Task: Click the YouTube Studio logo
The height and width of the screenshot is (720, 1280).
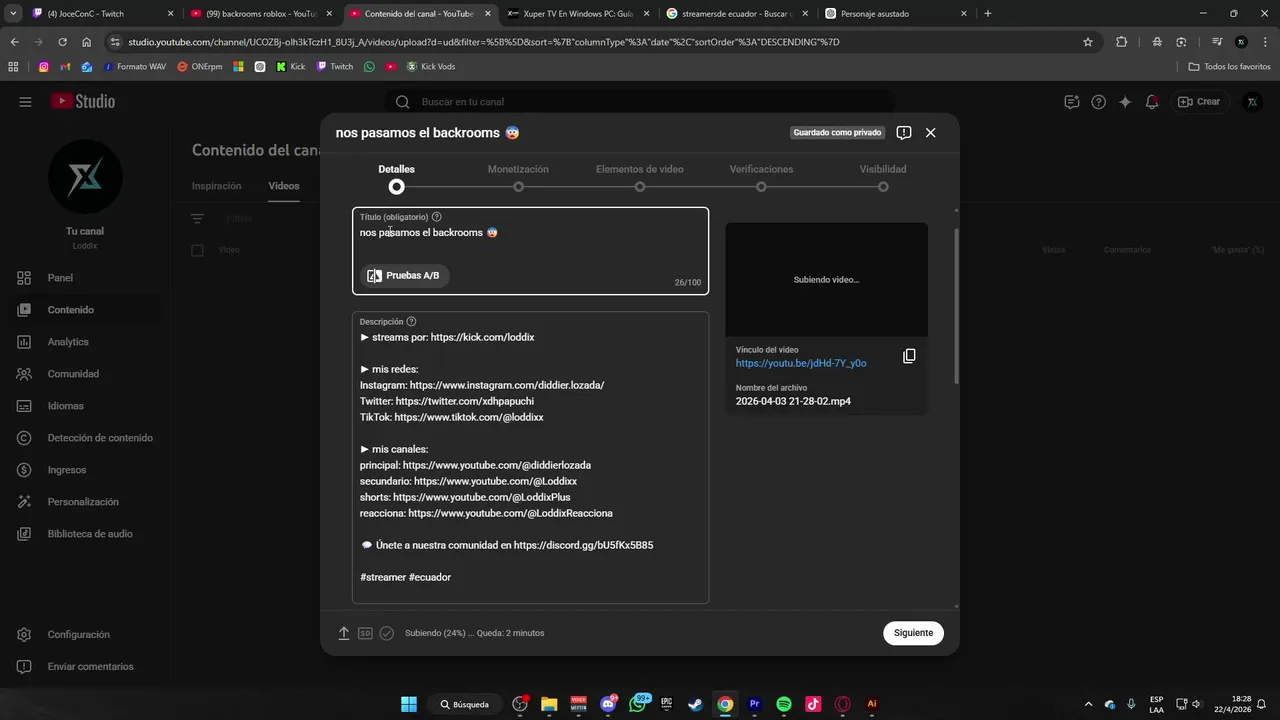Action: (x=83, y=102)
